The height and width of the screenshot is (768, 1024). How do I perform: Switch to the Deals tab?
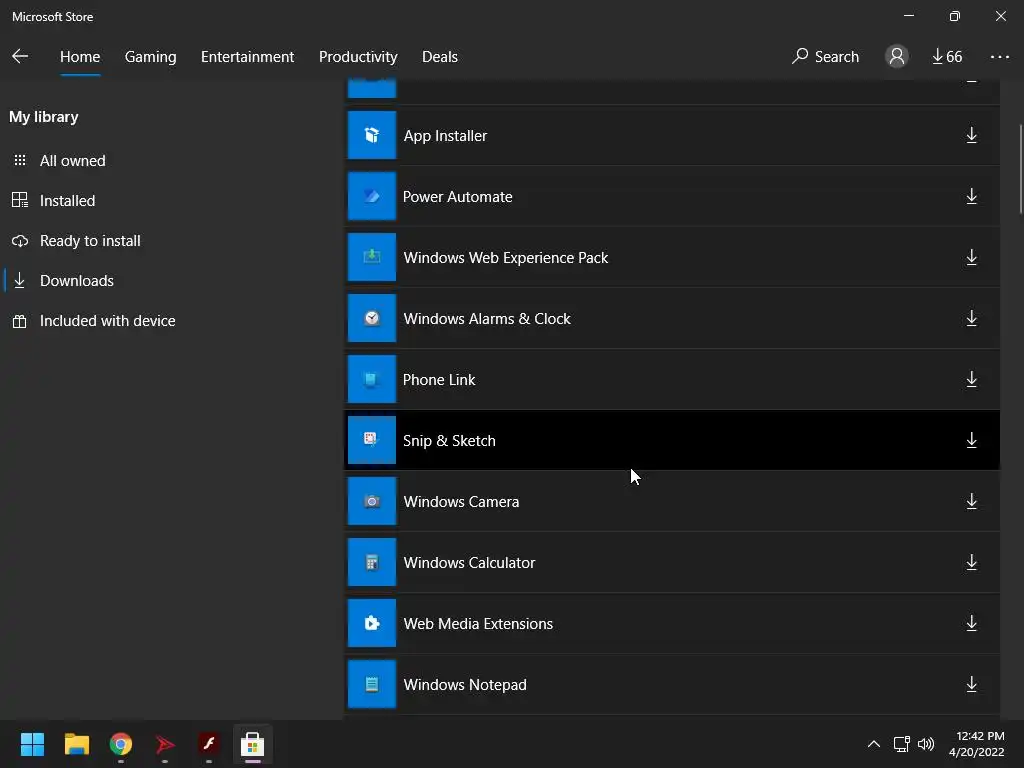click(440, 57)
